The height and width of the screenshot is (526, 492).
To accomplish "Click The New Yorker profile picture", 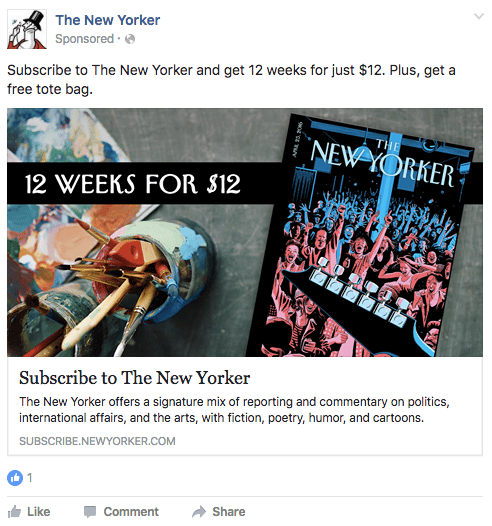I will 27,29.
